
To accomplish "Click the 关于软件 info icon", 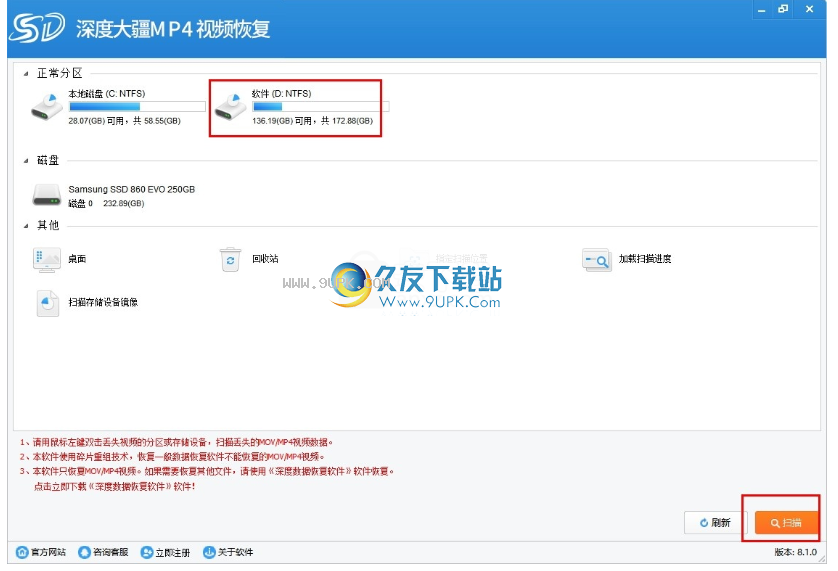I will [209, 552].
